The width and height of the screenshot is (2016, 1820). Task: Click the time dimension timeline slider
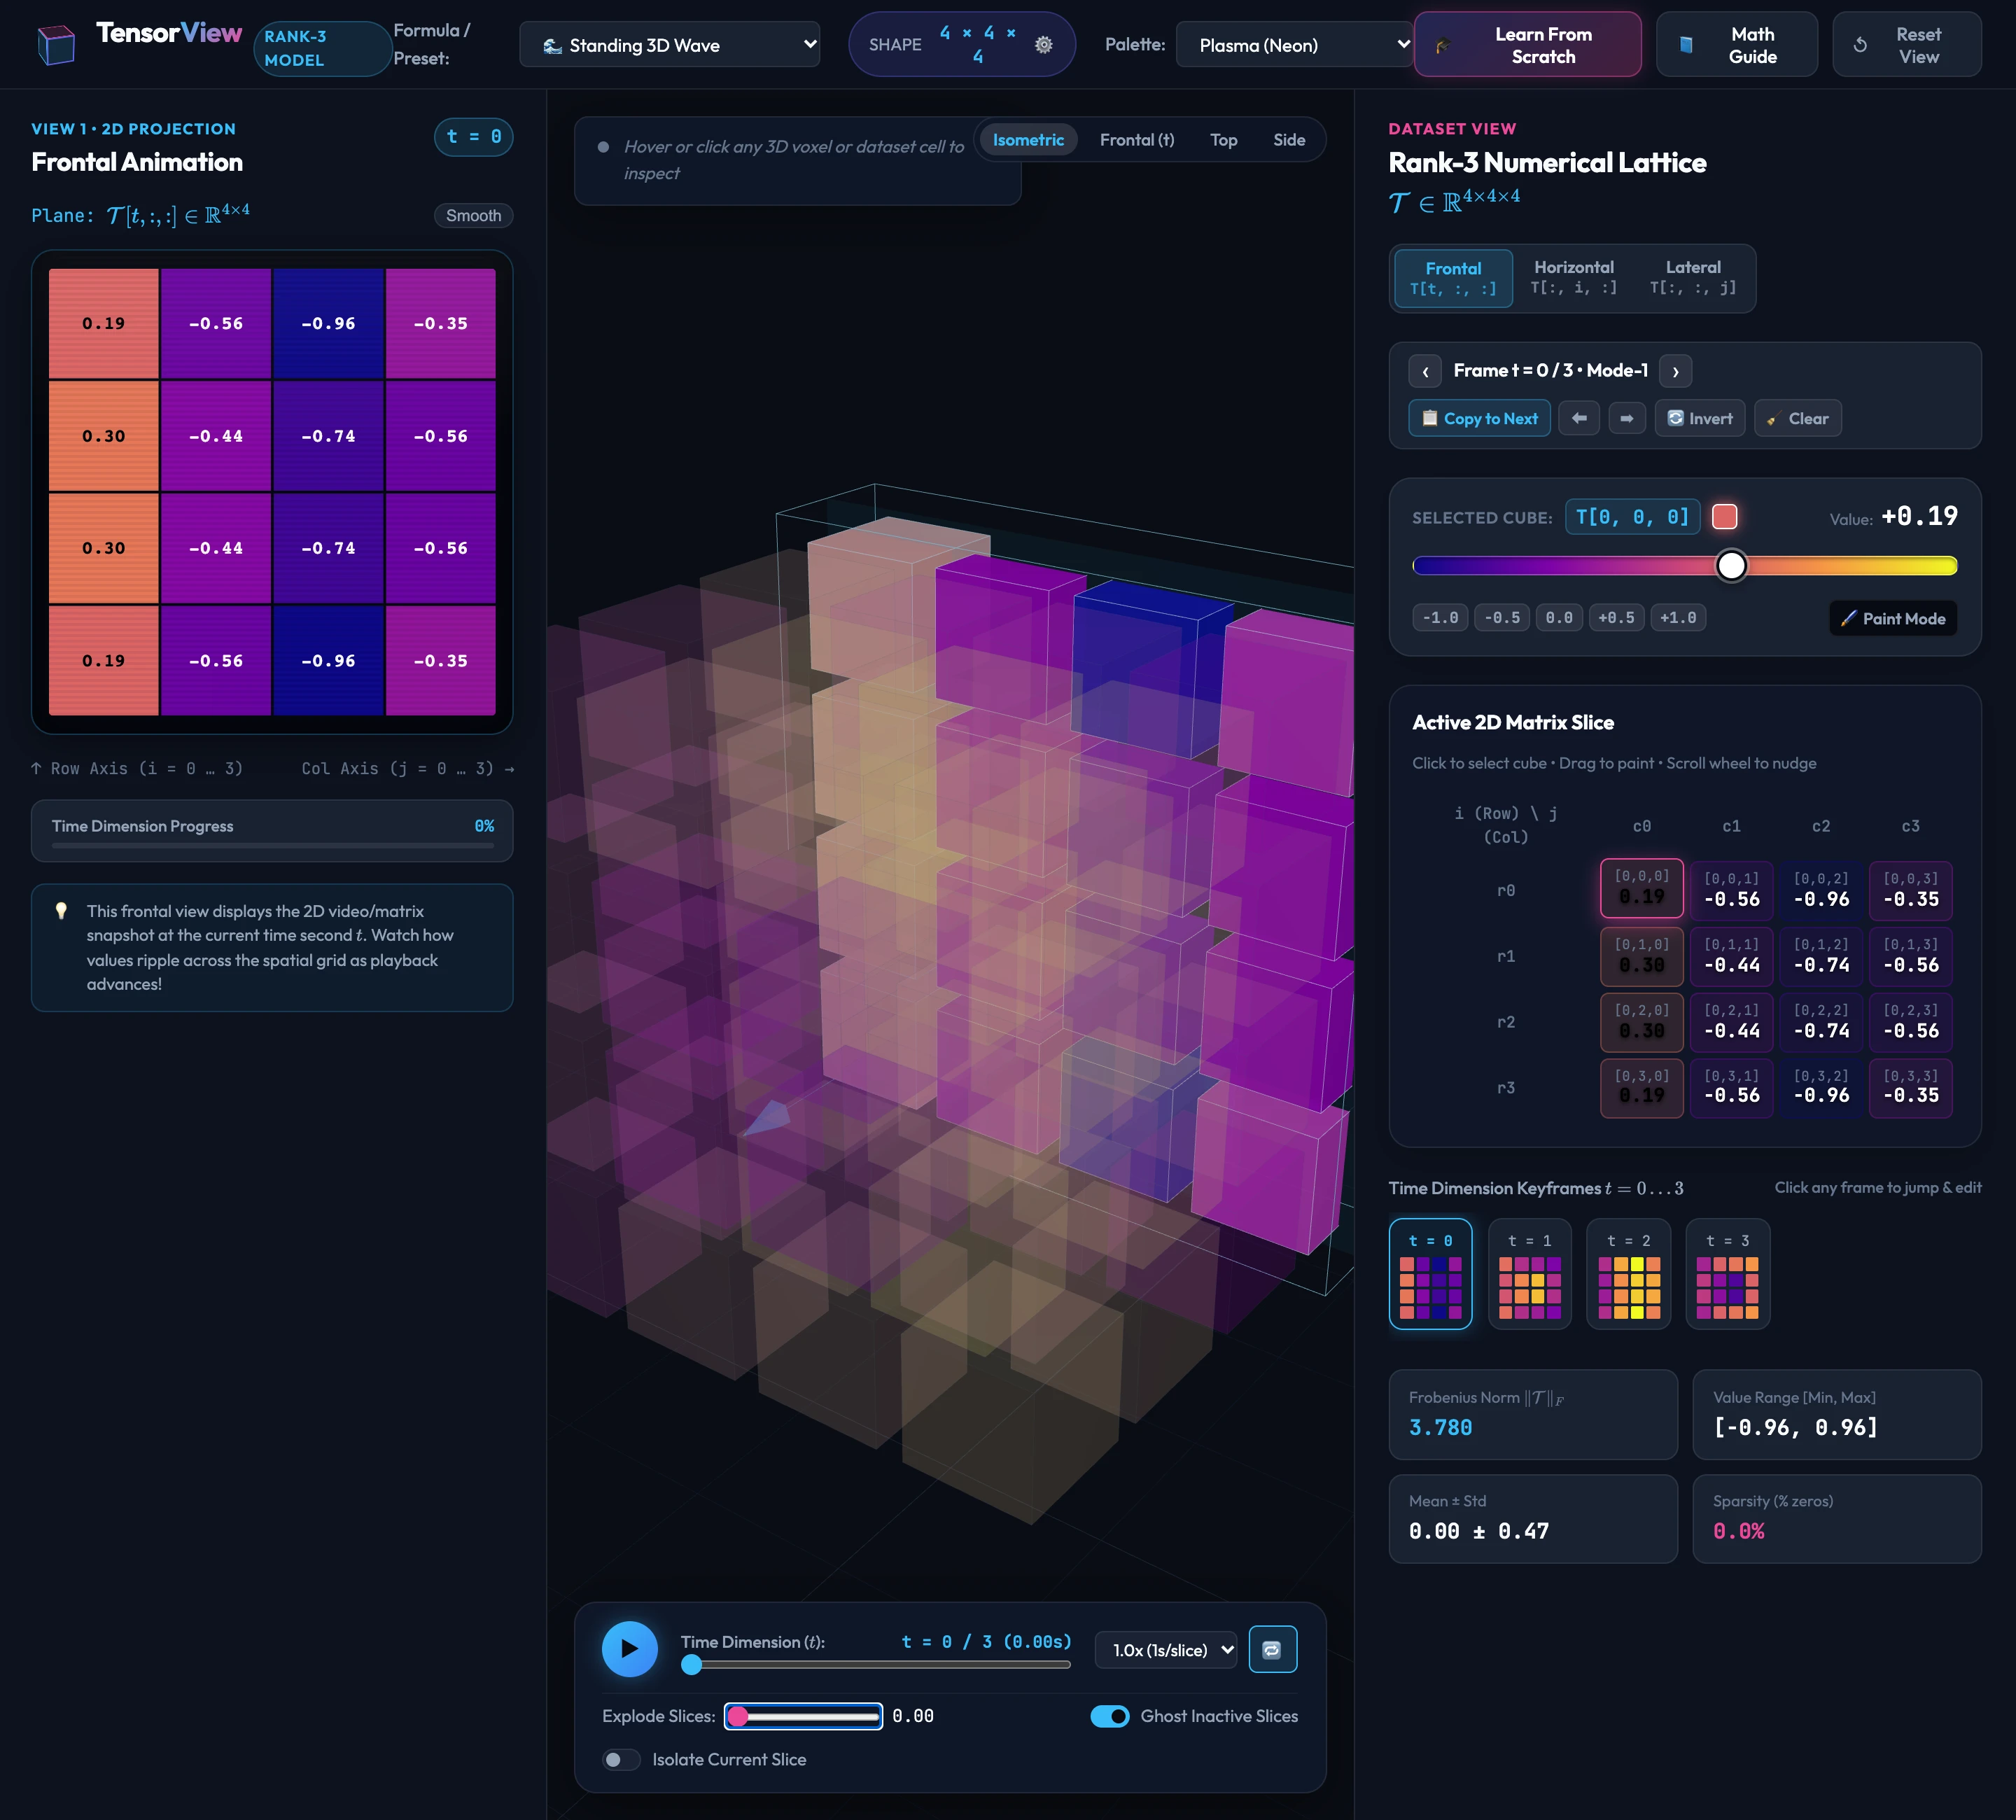pos(876,1665)
